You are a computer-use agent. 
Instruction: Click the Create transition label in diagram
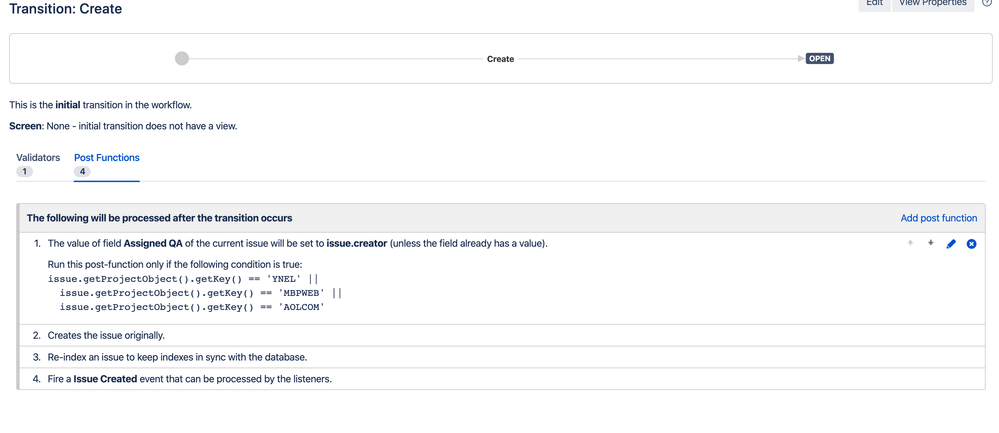500,59
